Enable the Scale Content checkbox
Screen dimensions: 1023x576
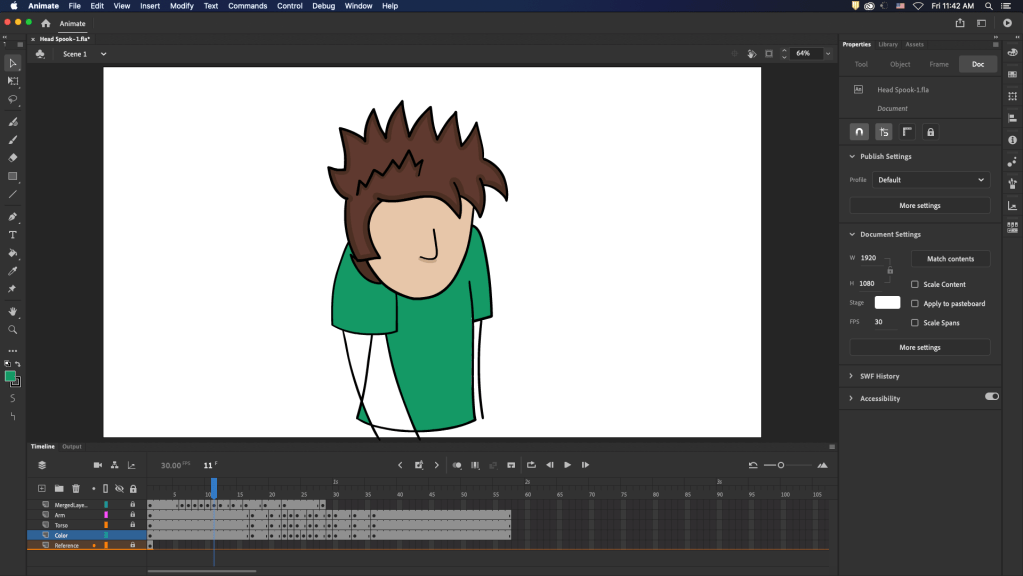(x=914, y=284)
